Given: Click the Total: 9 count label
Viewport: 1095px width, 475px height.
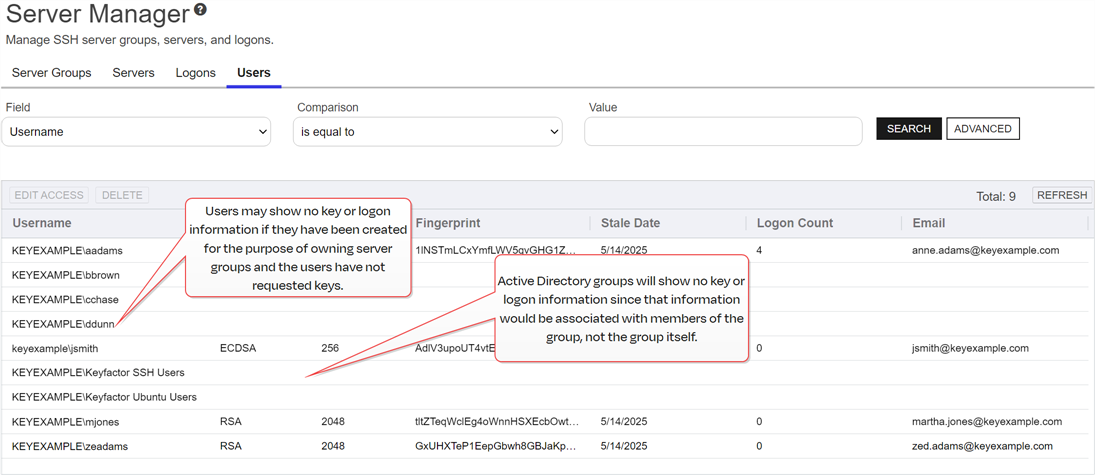Looking at the screenshot, I should 996,196.
